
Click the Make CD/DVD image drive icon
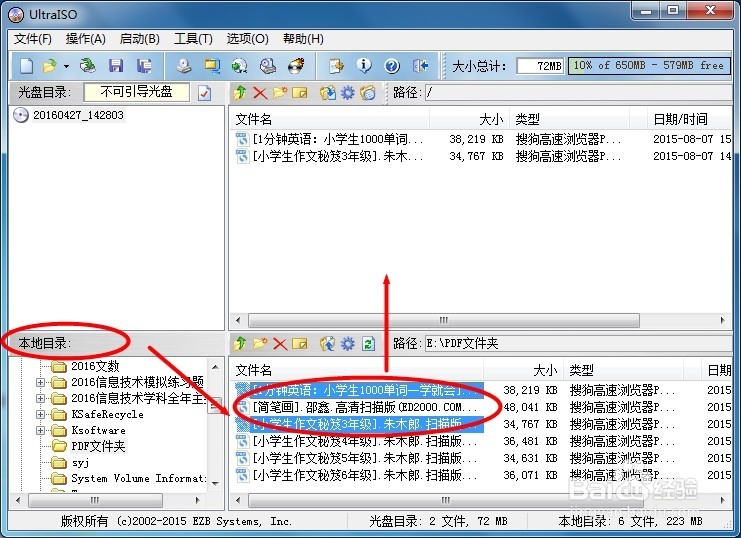[x=183, y=66]
